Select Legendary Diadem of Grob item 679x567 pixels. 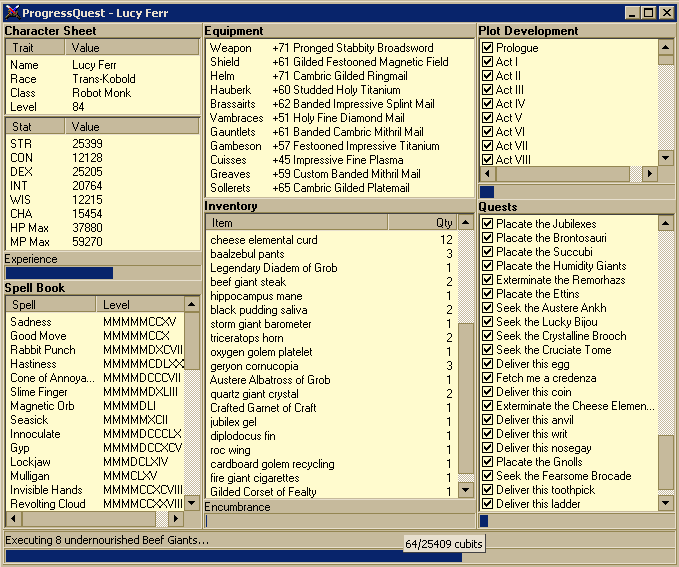coord(332,268)
